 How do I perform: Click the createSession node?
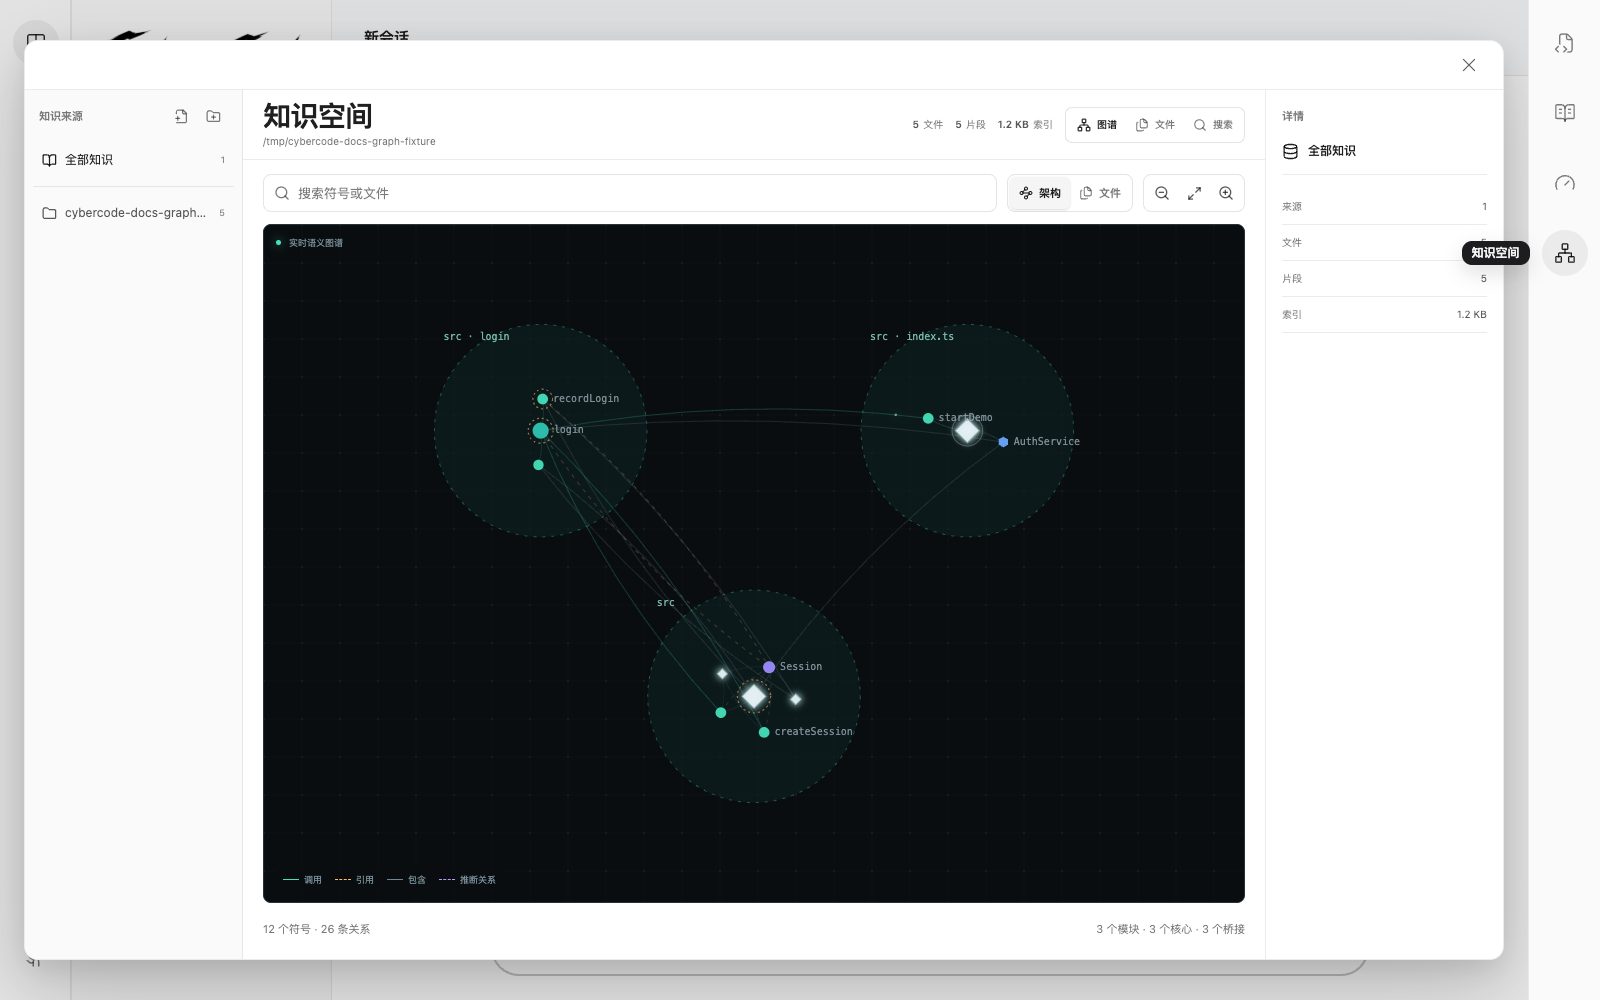click(764, 732)
